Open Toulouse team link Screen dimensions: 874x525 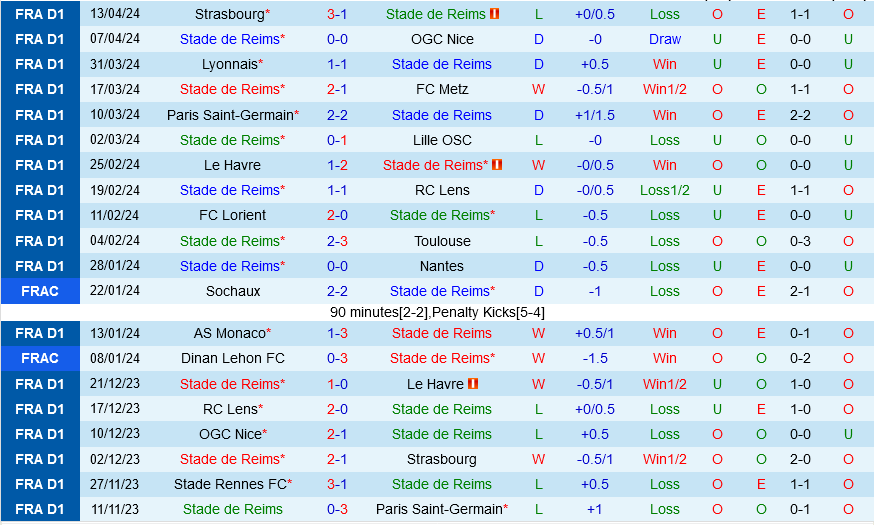442,241
